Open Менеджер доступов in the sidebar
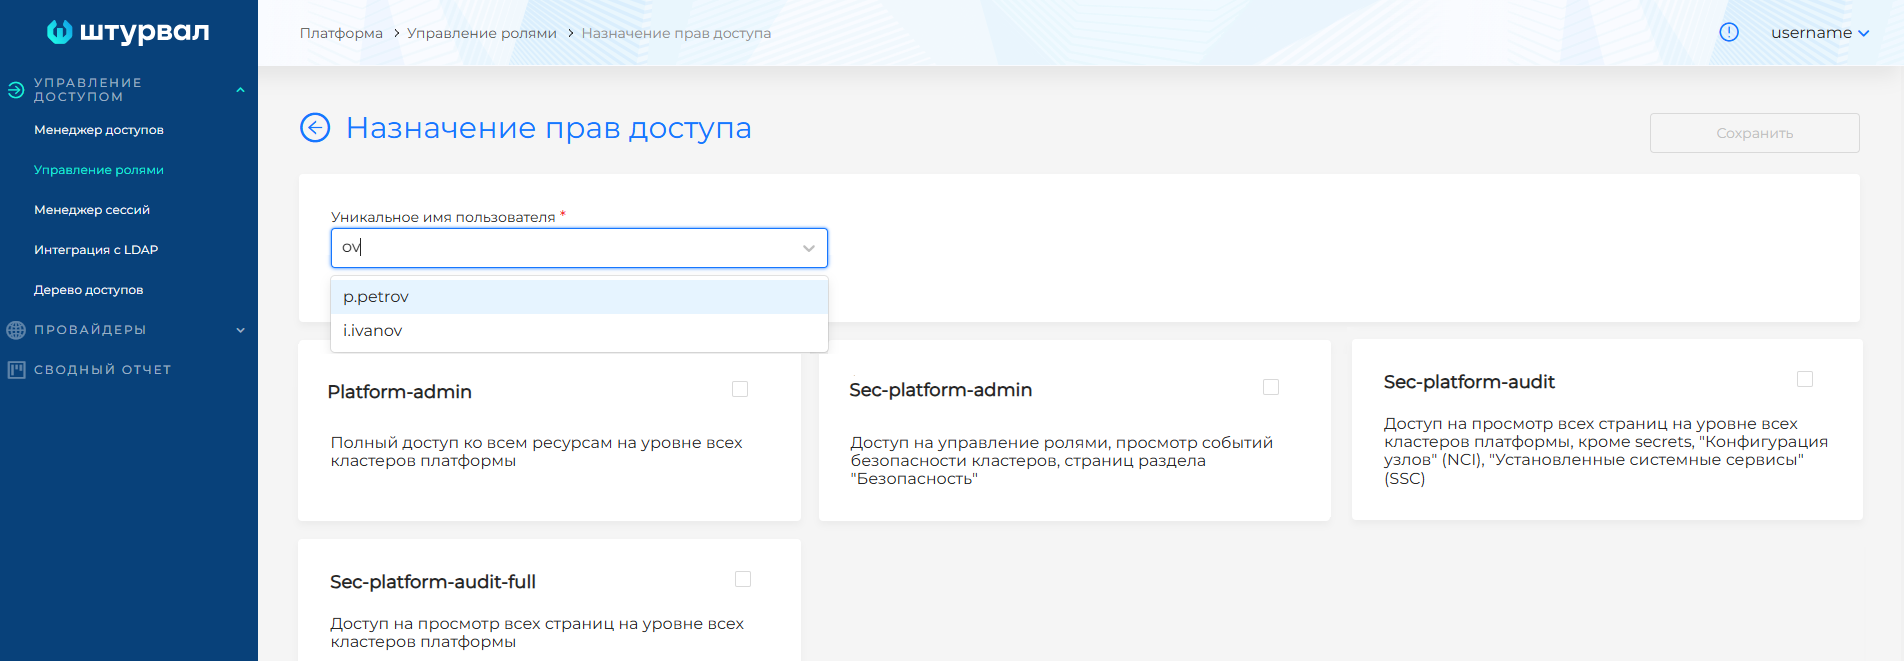The image size is (1904, 661). [x=99, y=130]
